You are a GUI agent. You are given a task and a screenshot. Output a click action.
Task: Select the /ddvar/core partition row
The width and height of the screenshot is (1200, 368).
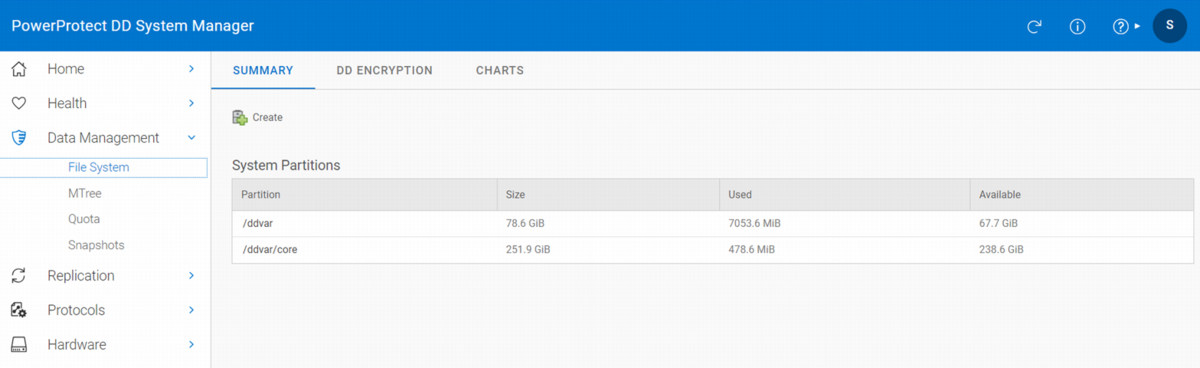point(712,250)
